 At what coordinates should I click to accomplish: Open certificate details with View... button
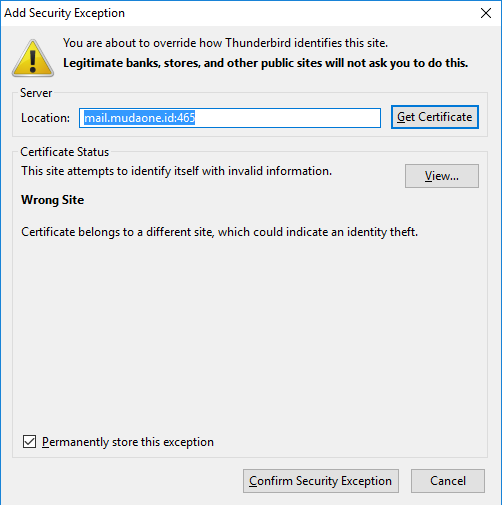[x=442, y=176]
